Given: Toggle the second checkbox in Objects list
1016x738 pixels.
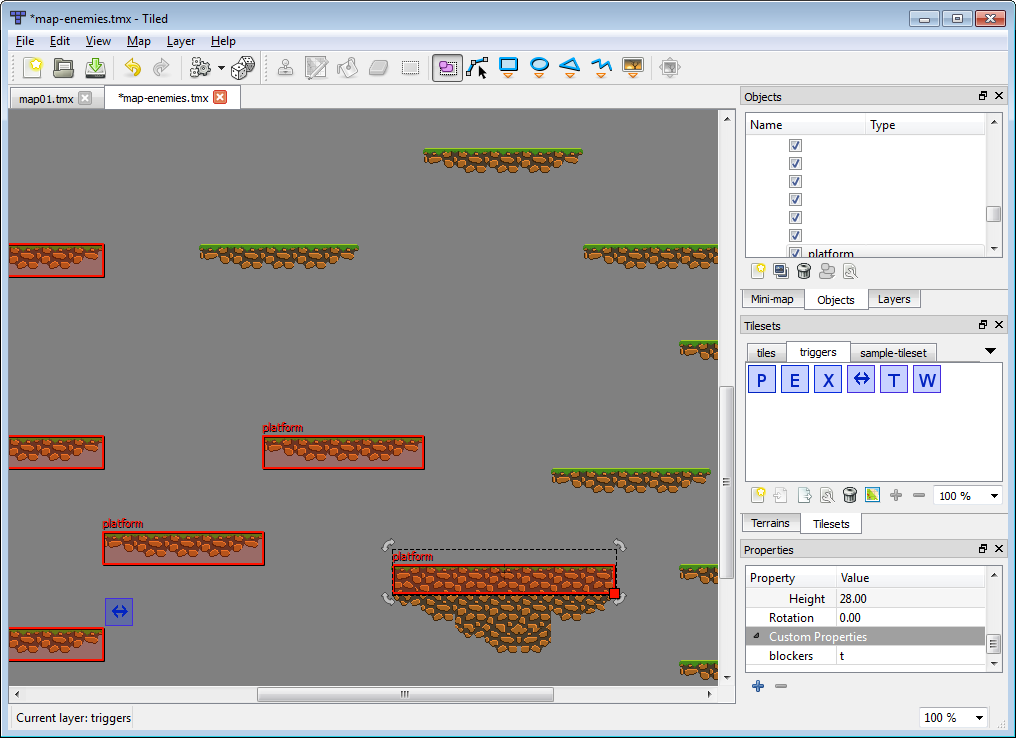Looking at the screenshot, I should pos(795,163).
